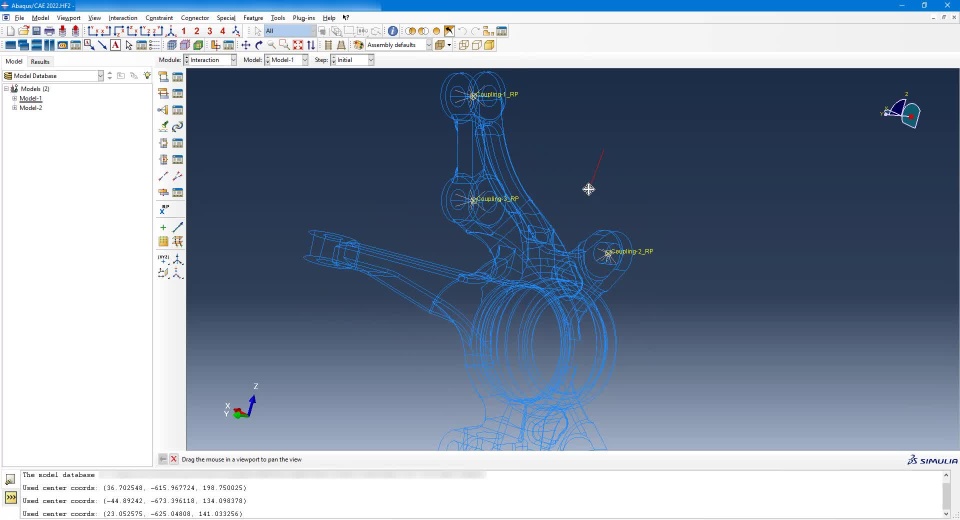Cancel the pan procedure with red X
This screenshot has height=520, width=960.
174,459
